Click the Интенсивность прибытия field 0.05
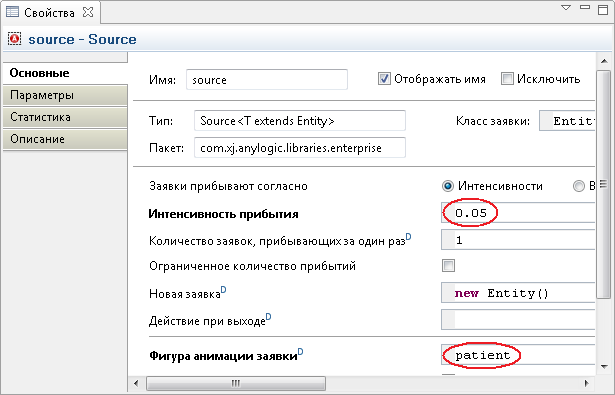Image resolution: width=615 pixels, height=395 pixels. click(518, 213)
